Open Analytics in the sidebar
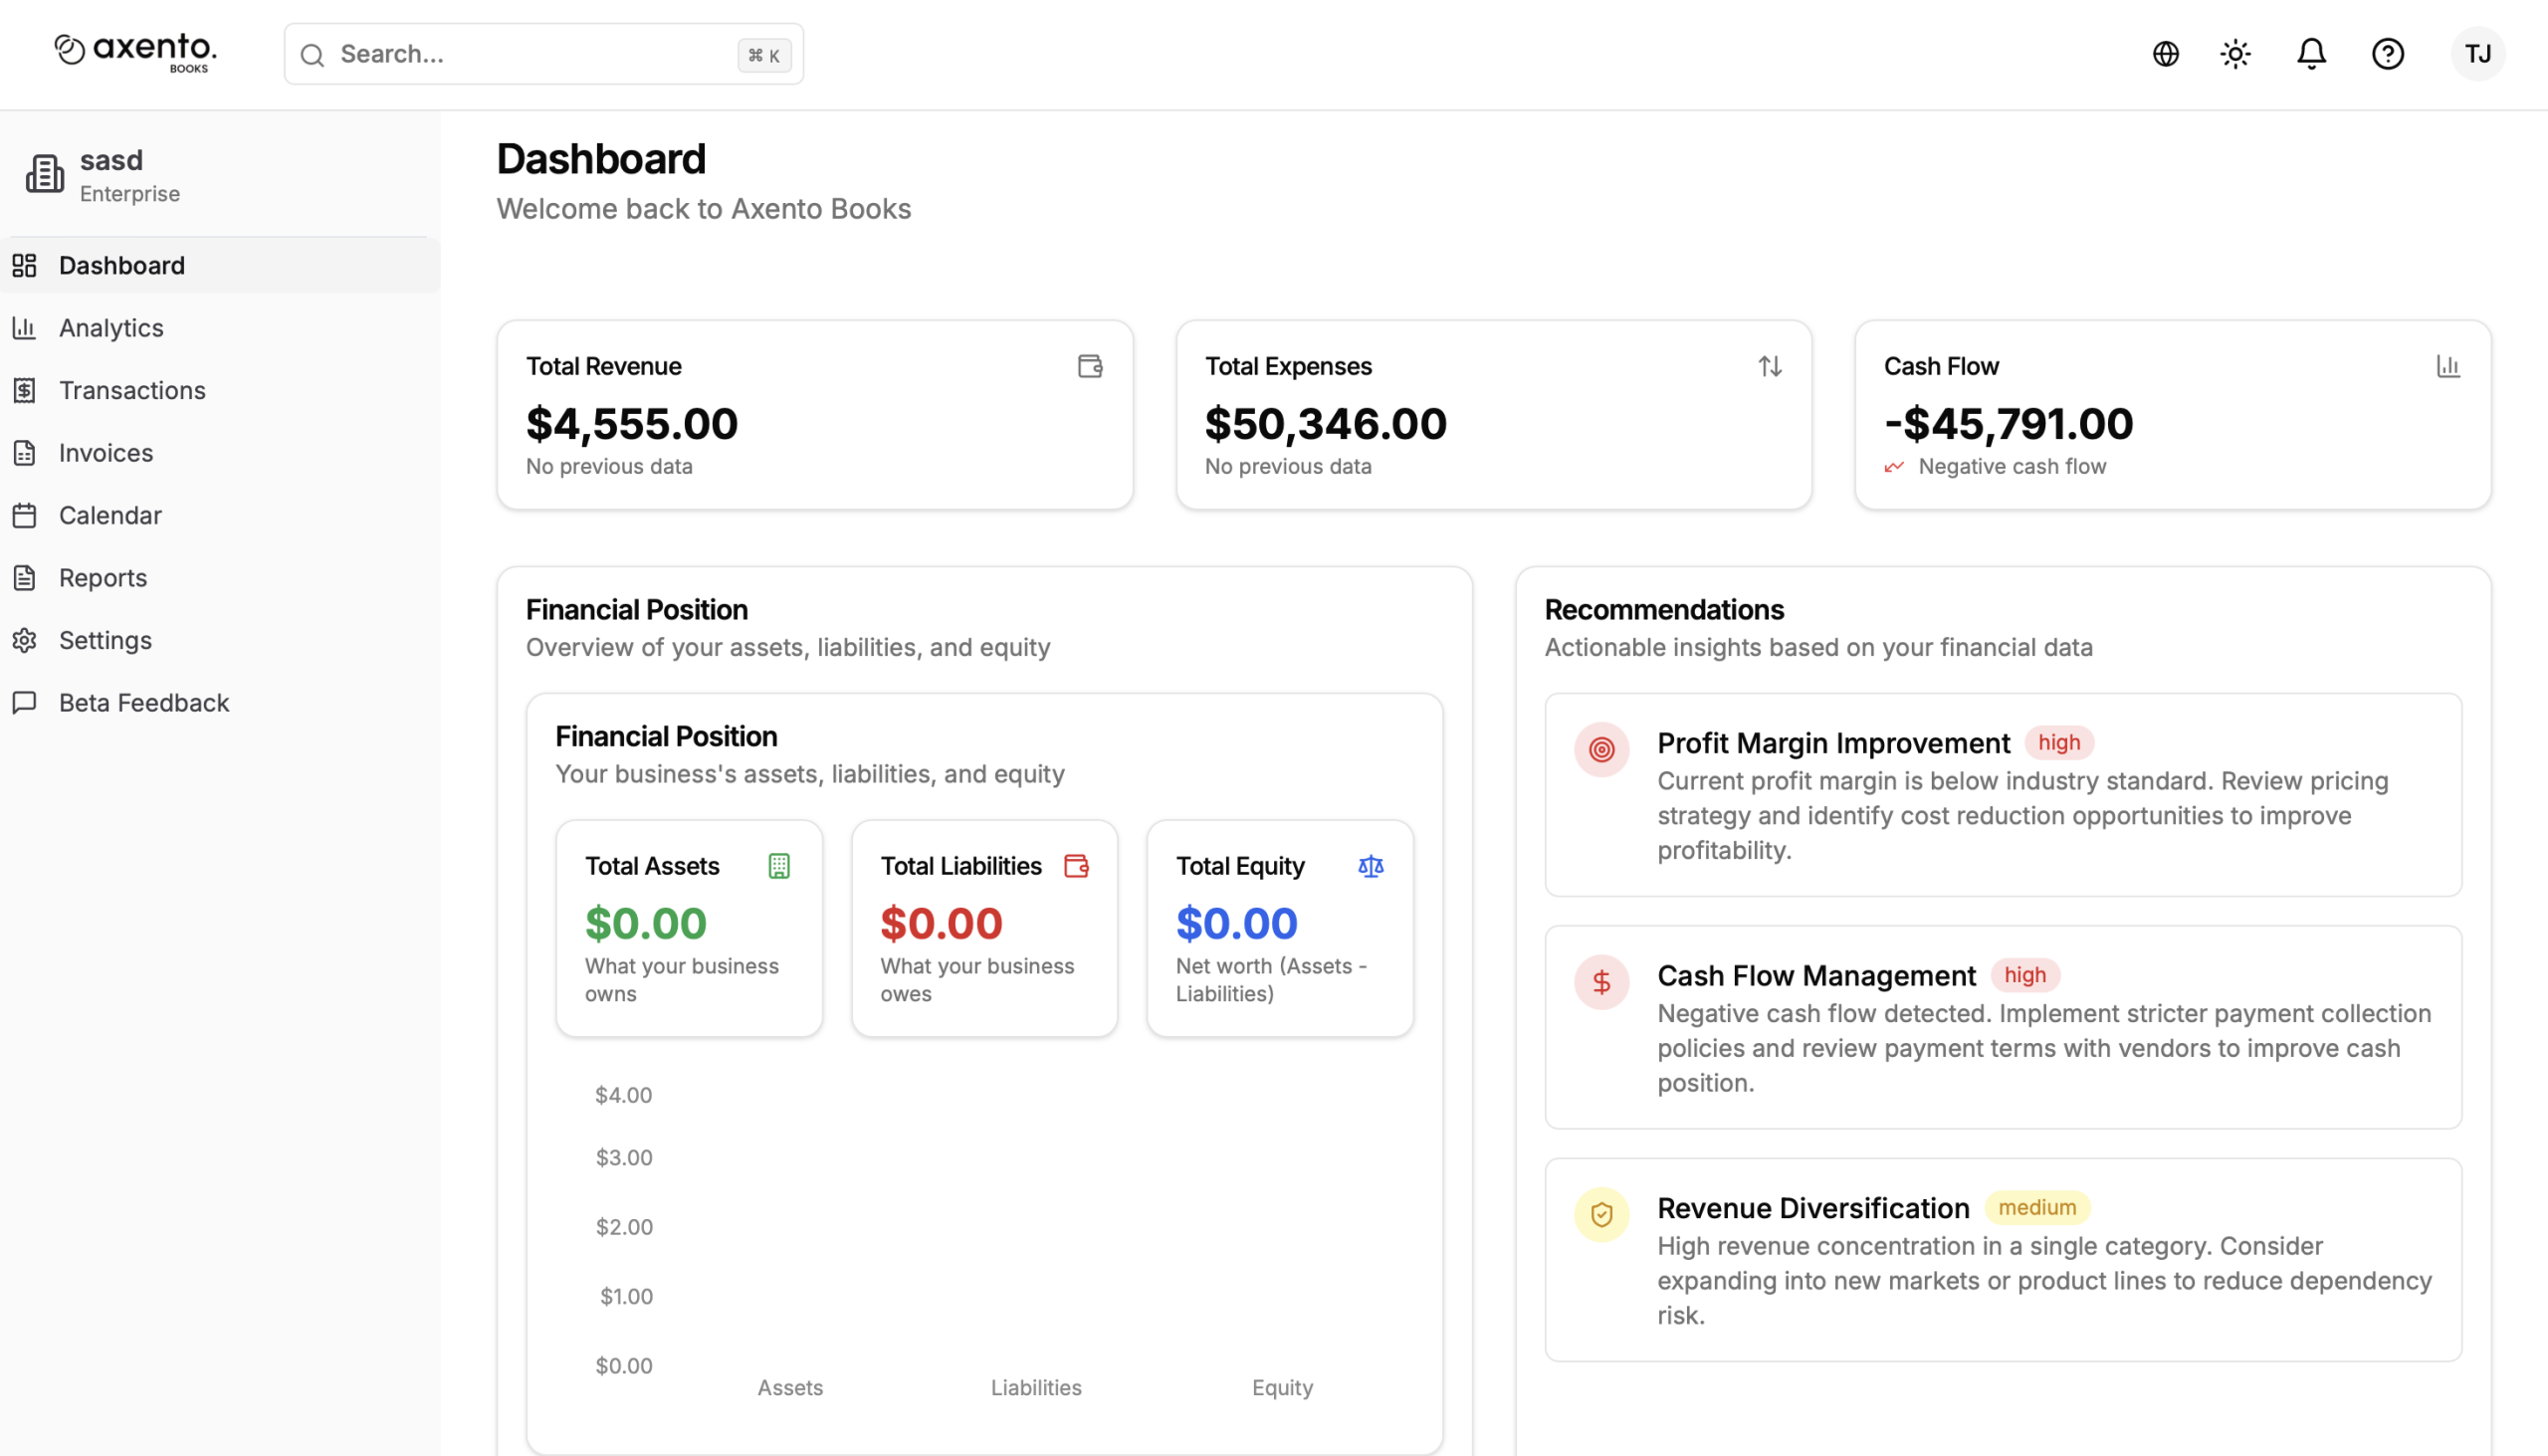The width and height of the screenshot is (2548, 1456). pyautogui.click(x=220, y=328)
